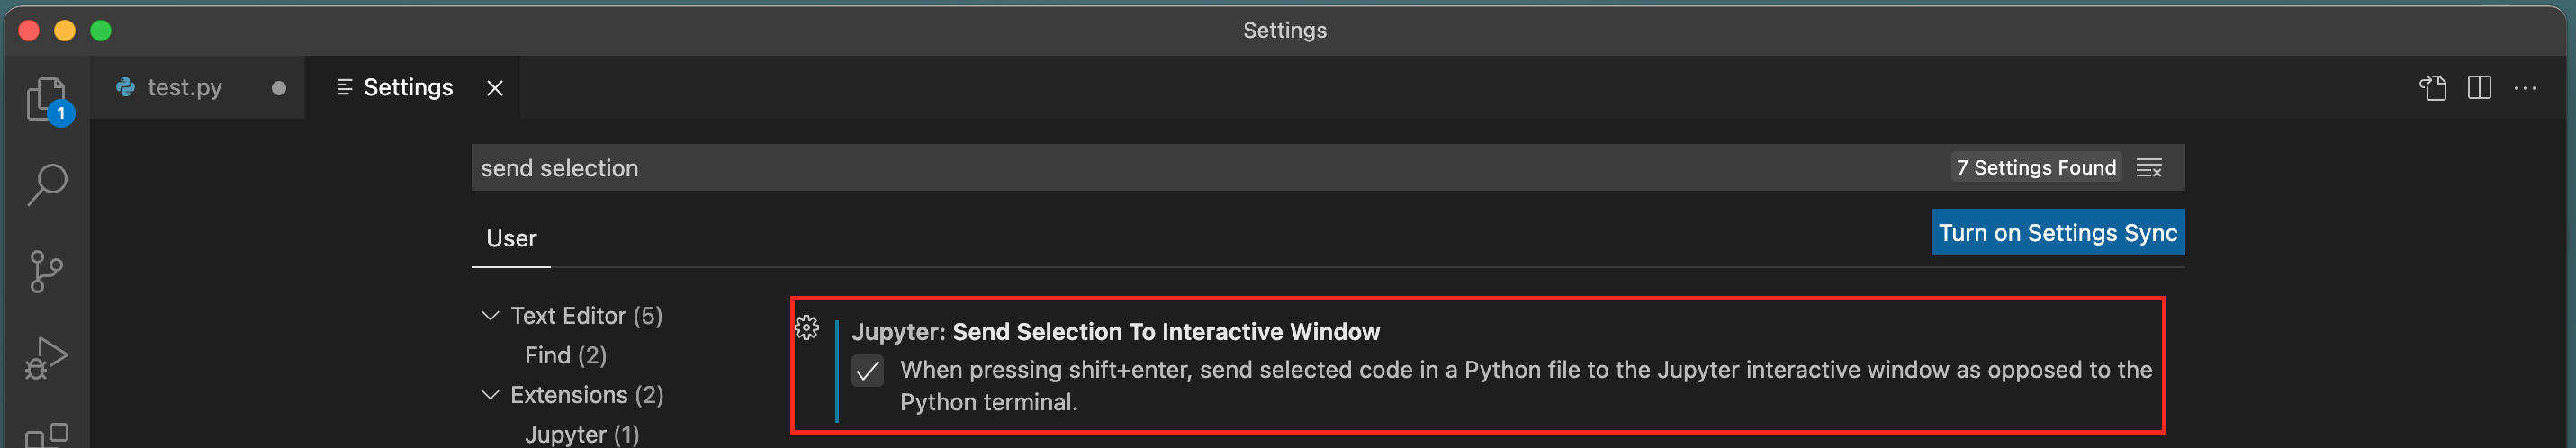Select the User settings scope tab
The height and width of the screenshot is (448, 2576).
(511, 238)
